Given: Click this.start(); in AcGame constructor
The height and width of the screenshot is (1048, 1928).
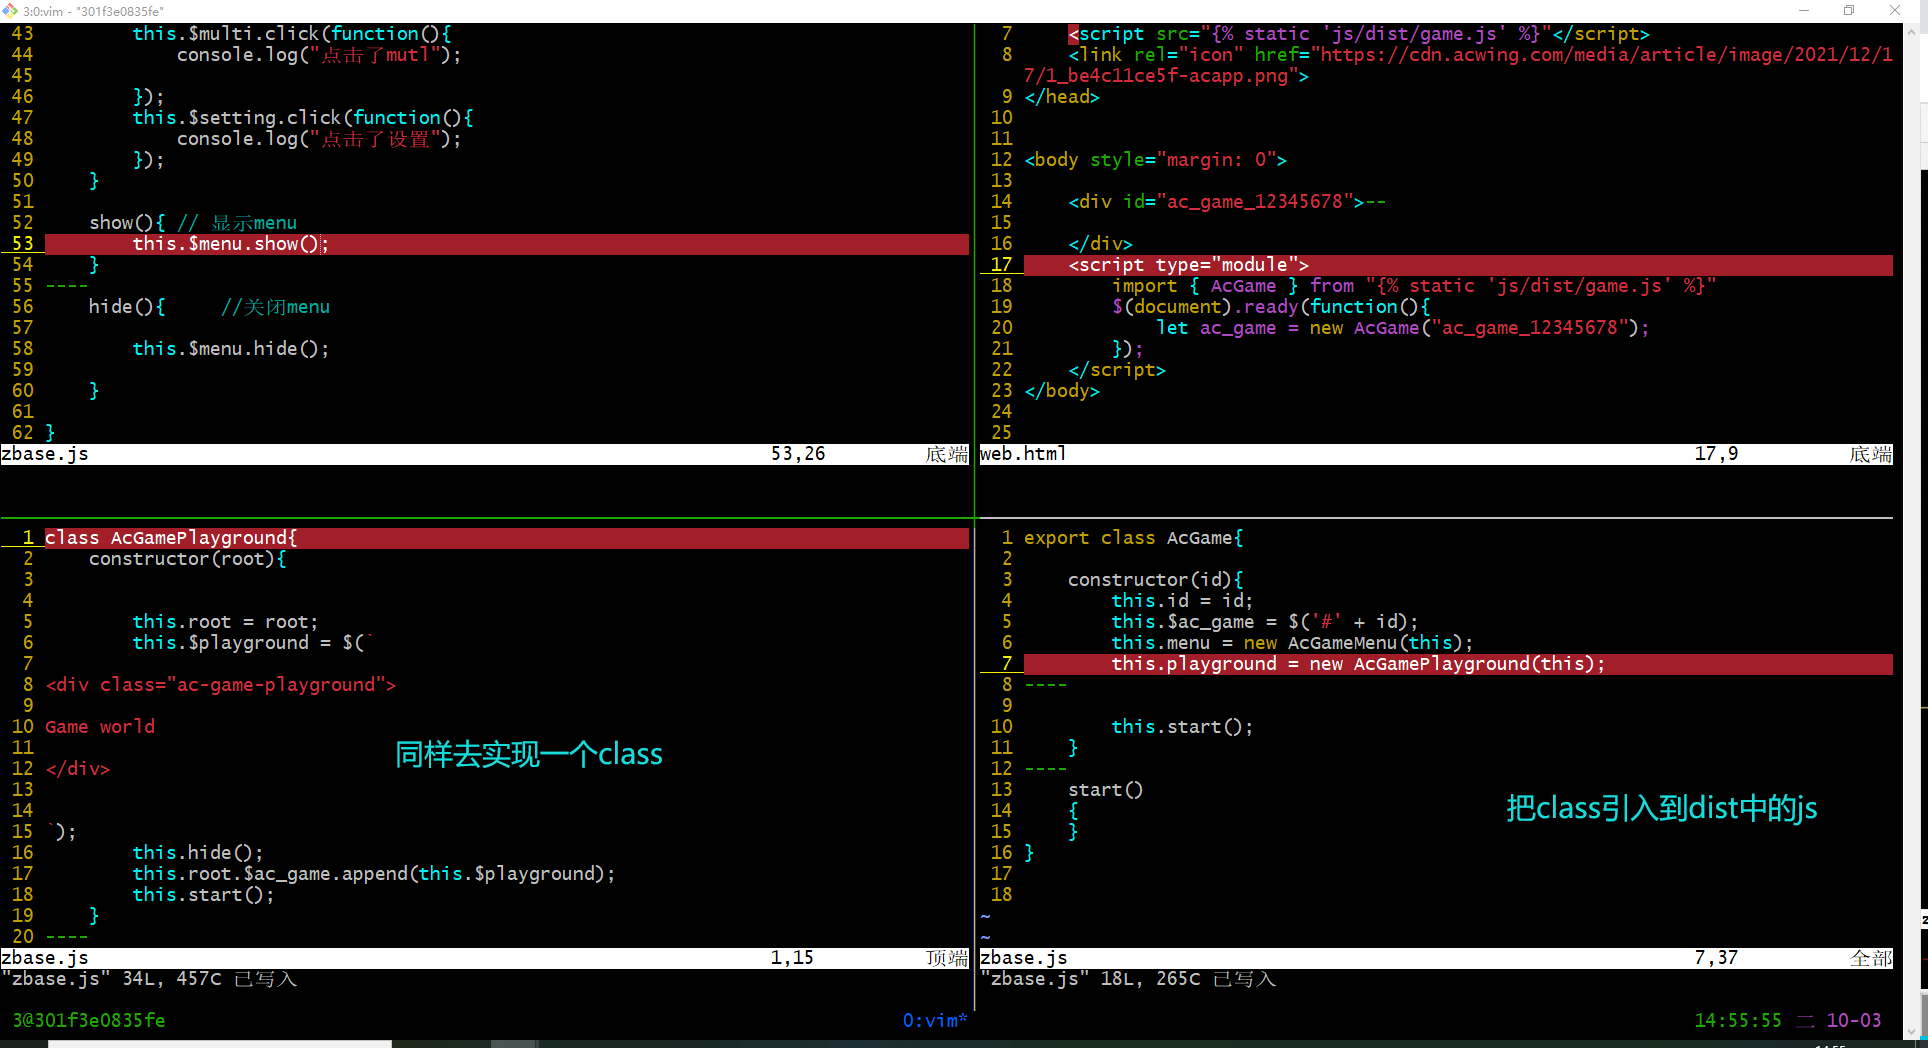Looking at the screenshot, I should click(1182, 727).
